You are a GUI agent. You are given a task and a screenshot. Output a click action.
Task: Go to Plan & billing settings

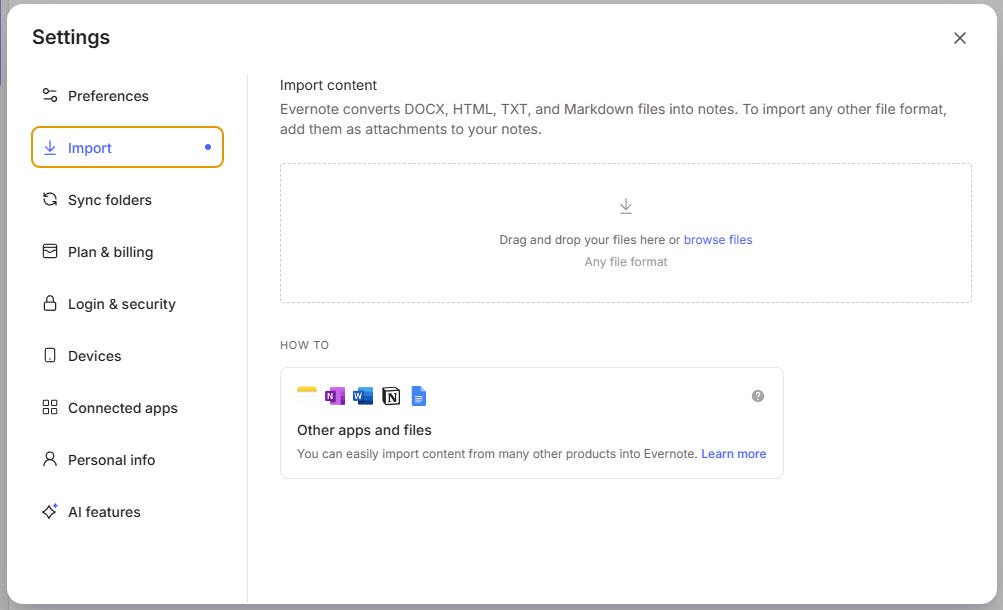pyautogui.click(x=127, y=251)
